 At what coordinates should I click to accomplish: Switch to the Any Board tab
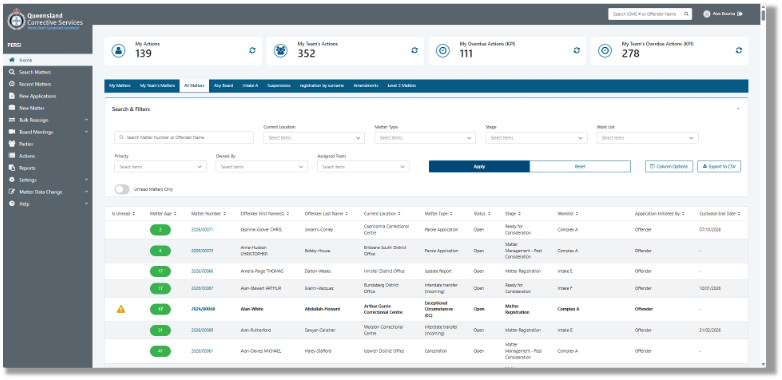pyautogui.click(x=223, y=86)
